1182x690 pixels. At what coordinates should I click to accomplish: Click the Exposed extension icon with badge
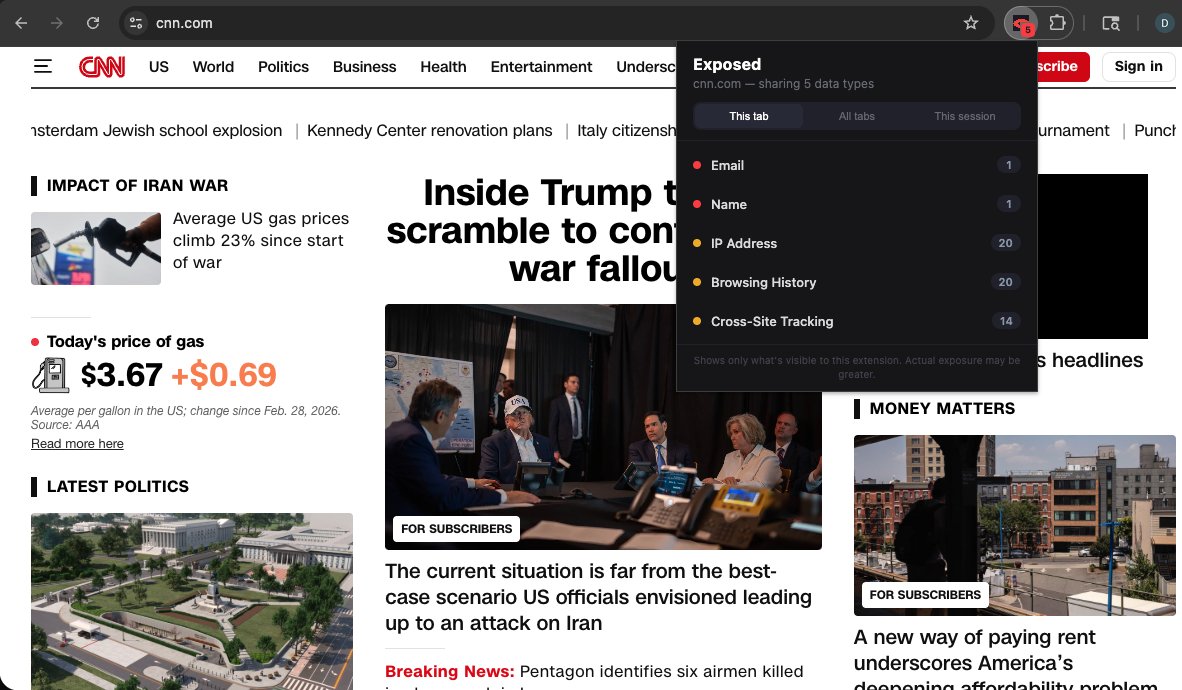(1021, 23)
